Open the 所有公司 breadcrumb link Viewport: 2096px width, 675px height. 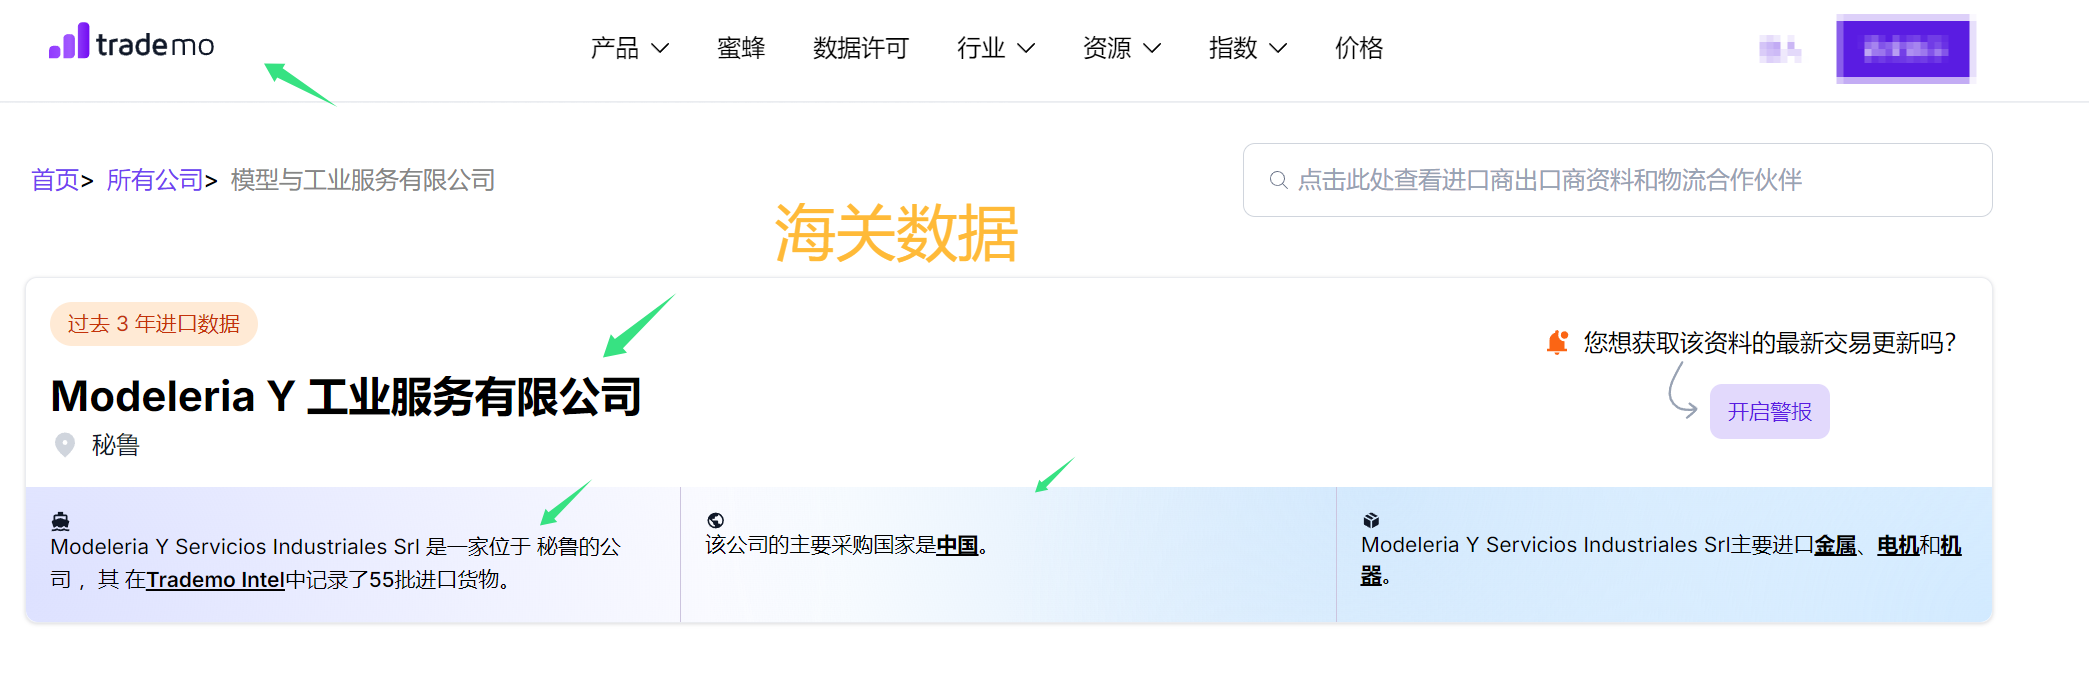[155, 180]
